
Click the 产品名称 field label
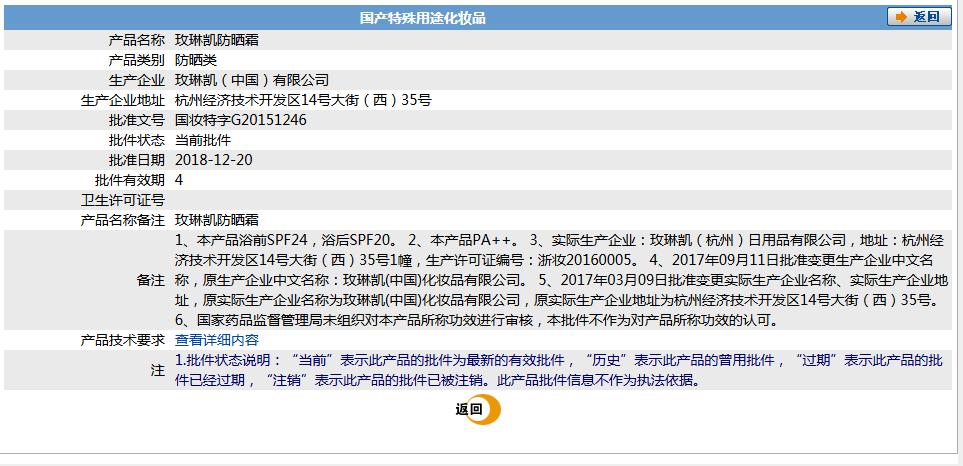pyautogui.click(x=137, y=41)
